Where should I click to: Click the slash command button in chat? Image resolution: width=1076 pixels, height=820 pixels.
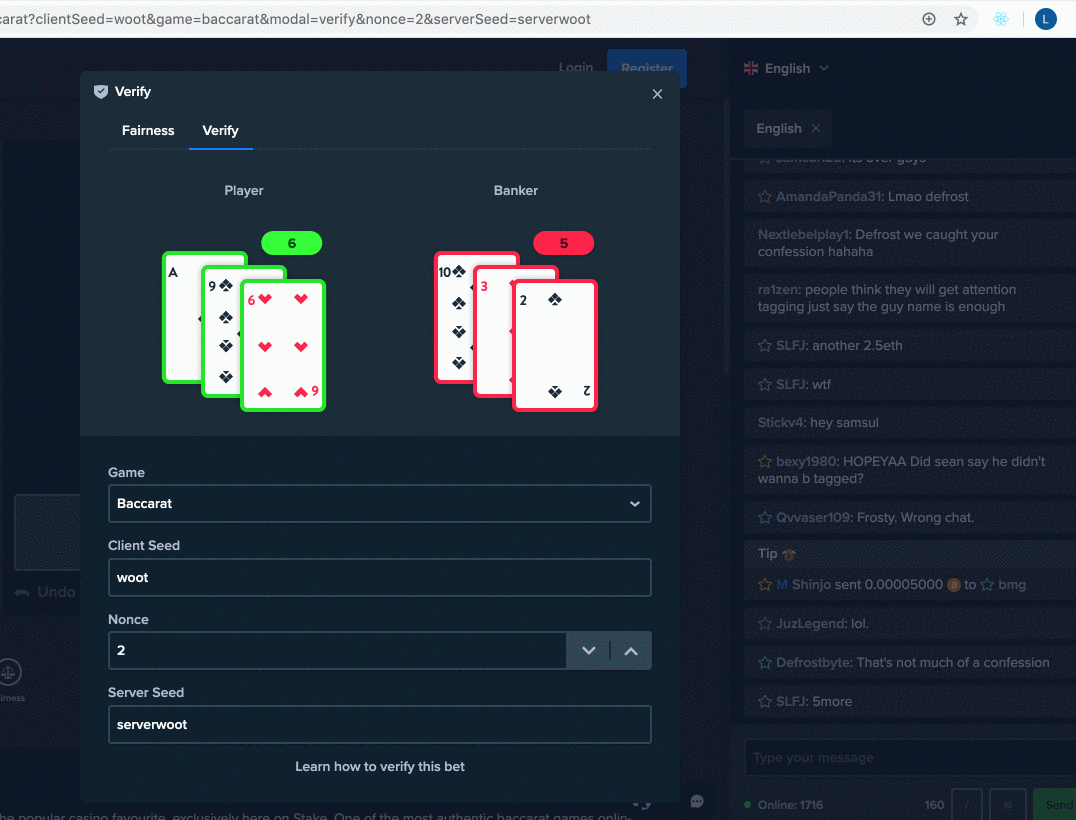(x=966, y=805)
